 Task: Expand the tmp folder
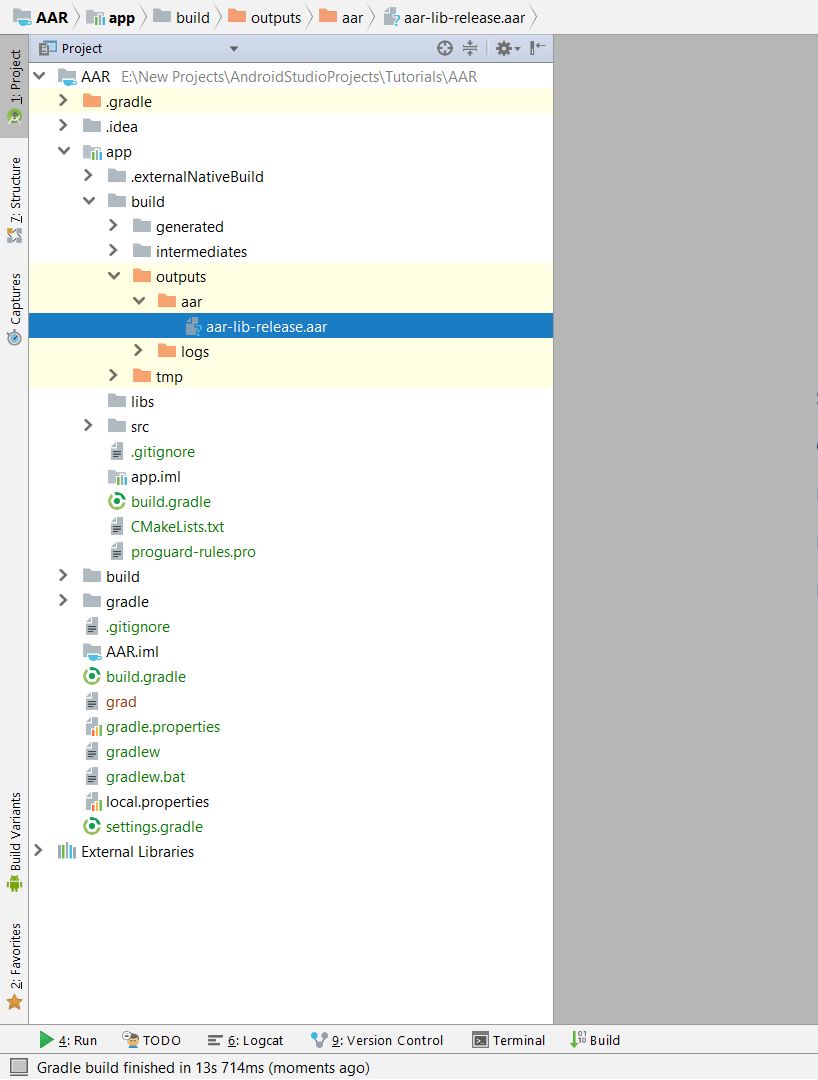coord(114,376)
